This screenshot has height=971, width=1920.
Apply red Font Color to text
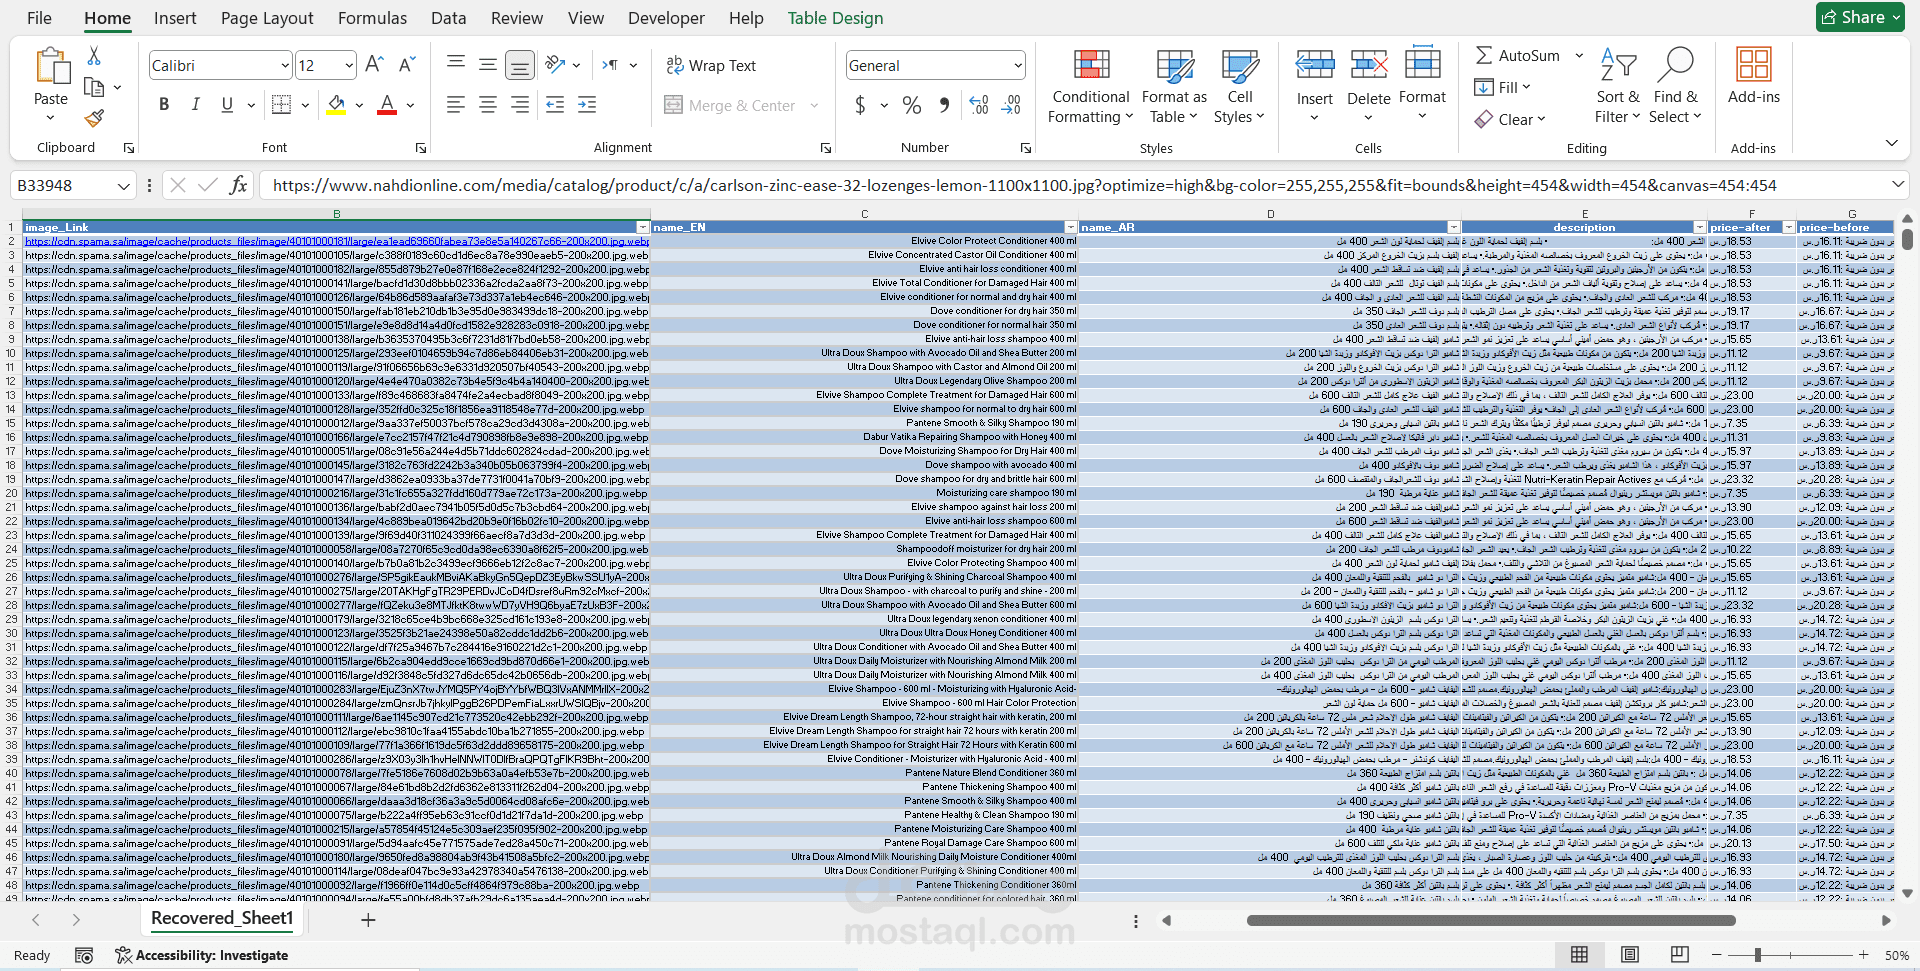tap(387, 104)
